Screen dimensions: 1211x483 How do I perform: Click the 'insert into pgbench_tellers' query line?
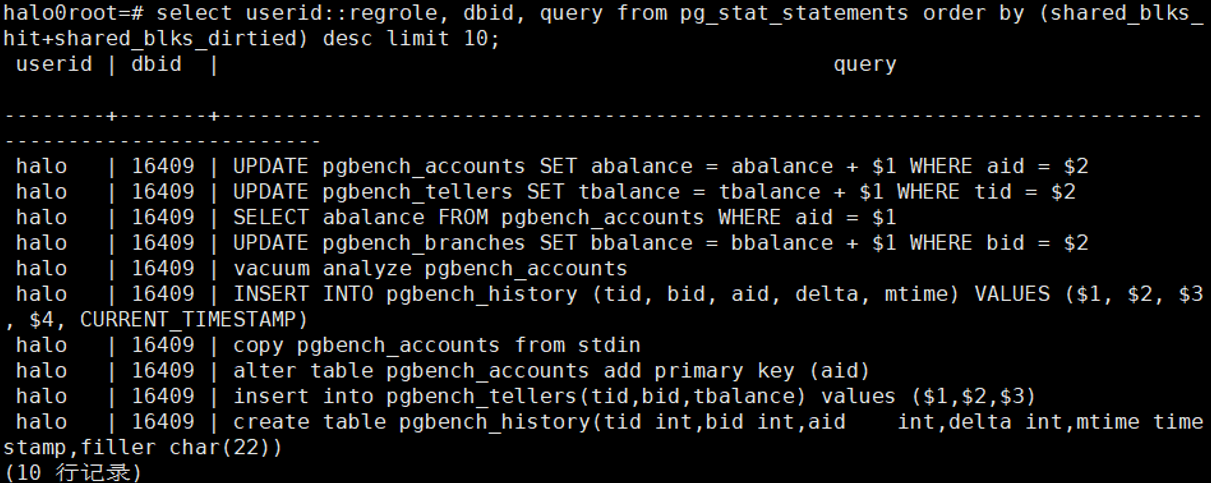pyautogui.click(x=634, y=396)
